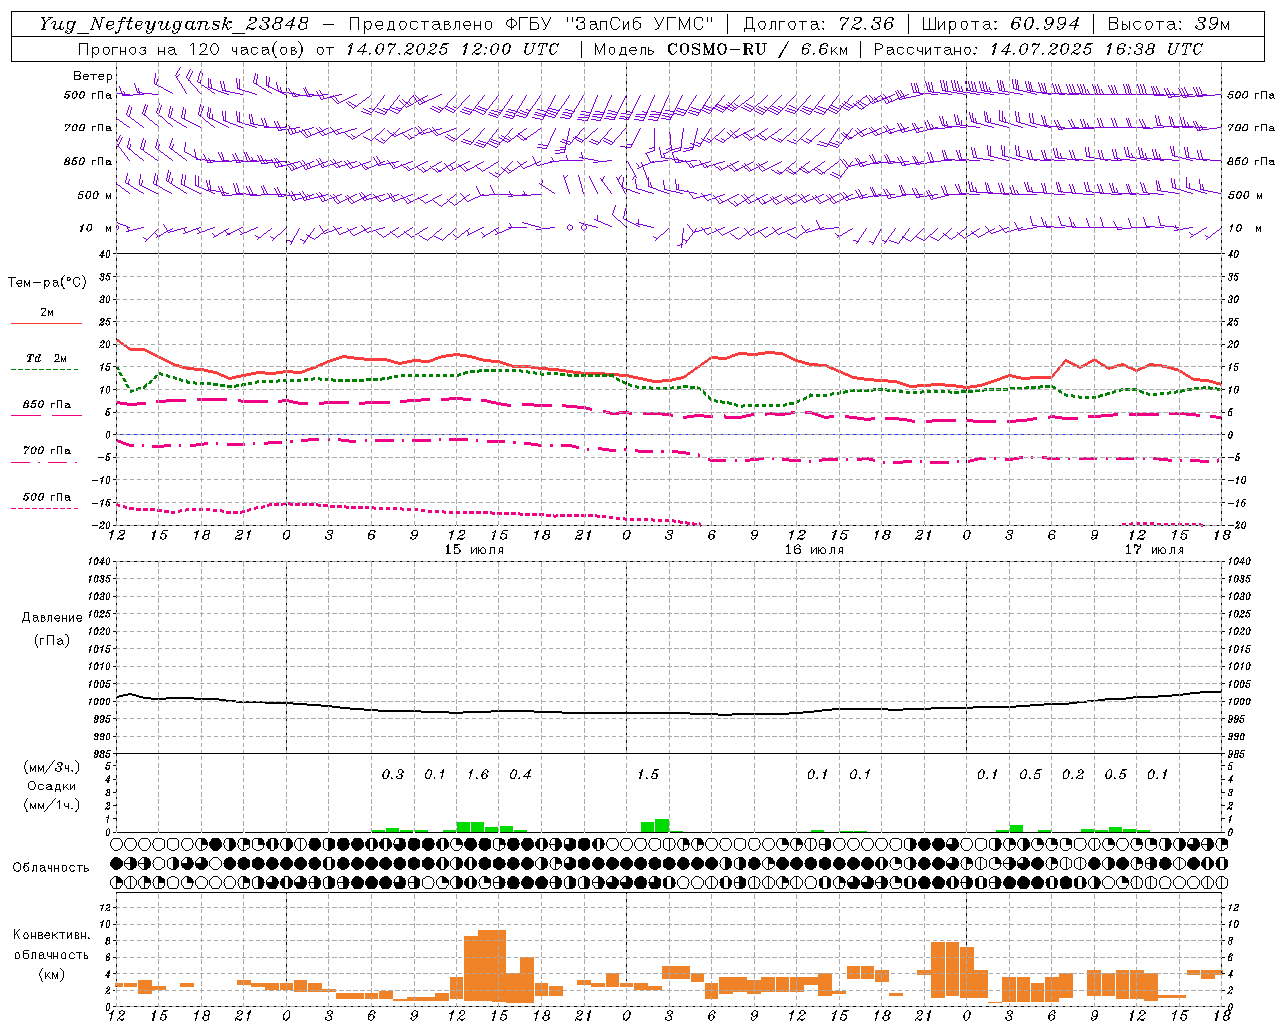1280x1024 pixels.
Task: Click the '850 гПа' temperature legend entry
Action: 46,405
